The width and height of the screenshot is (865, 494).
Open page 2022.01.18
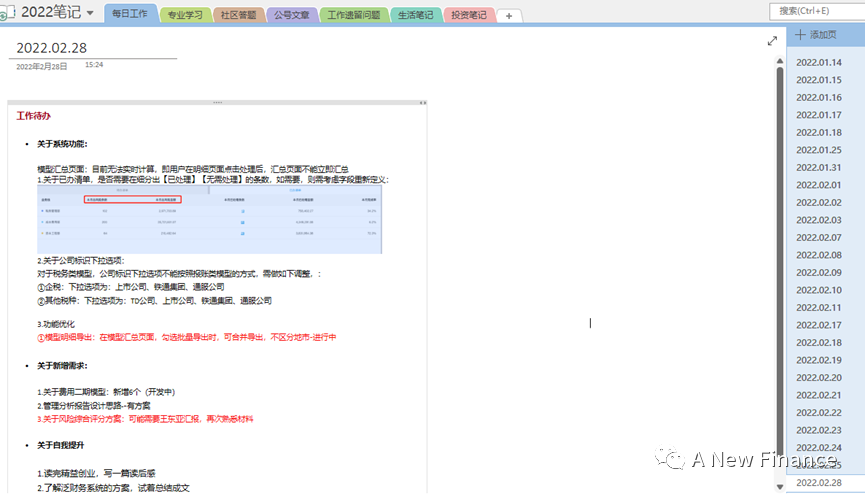pyautogui.click(x=819, y=132)
